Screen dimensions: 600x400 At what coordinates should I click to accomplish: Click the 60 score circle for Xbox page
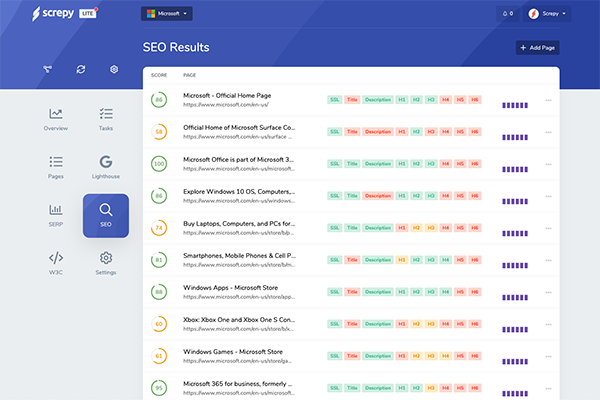(x=159, y=324)
